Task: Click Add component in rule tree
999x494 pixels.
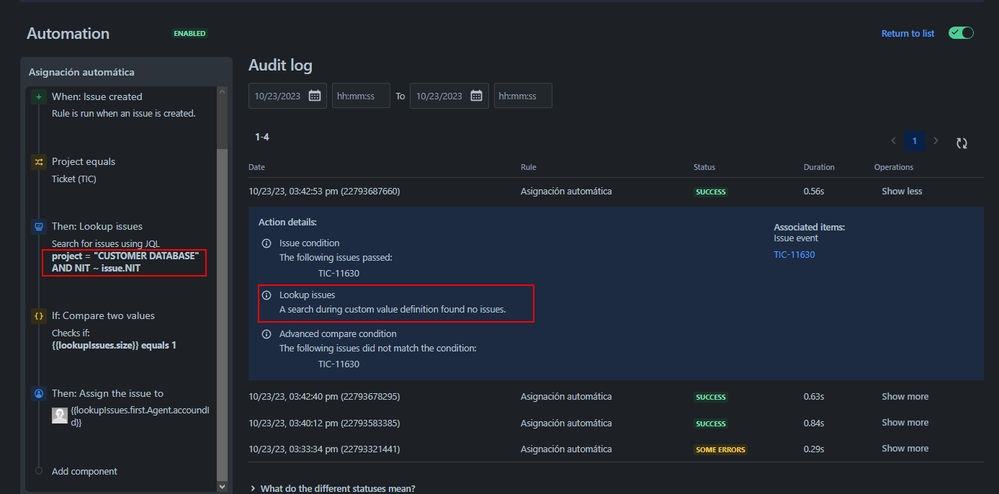Action: (84, 471)
